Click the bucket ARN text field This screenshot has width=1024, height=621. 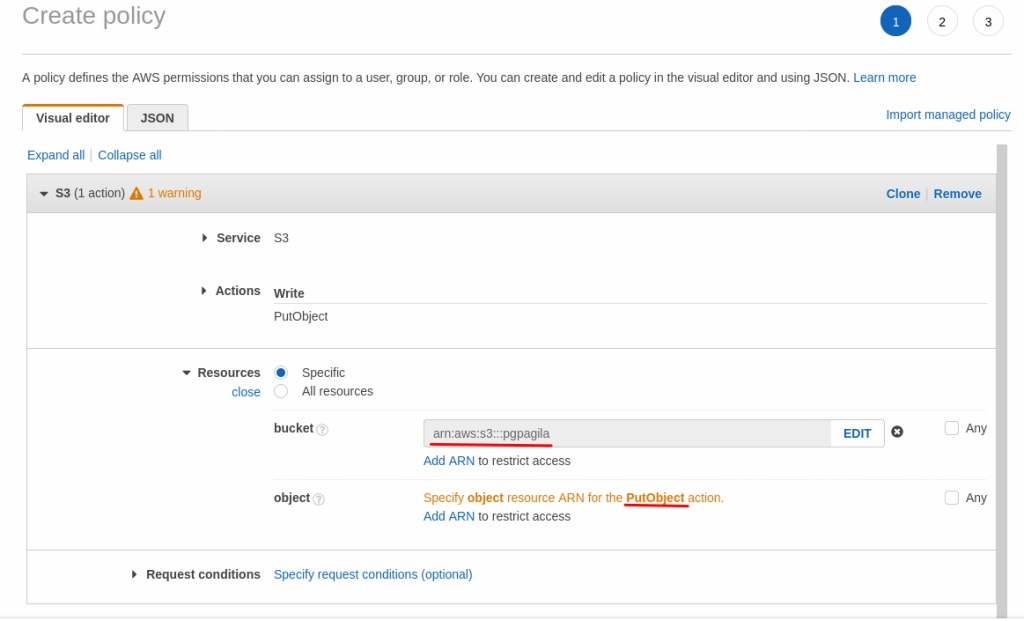(627, 433)
